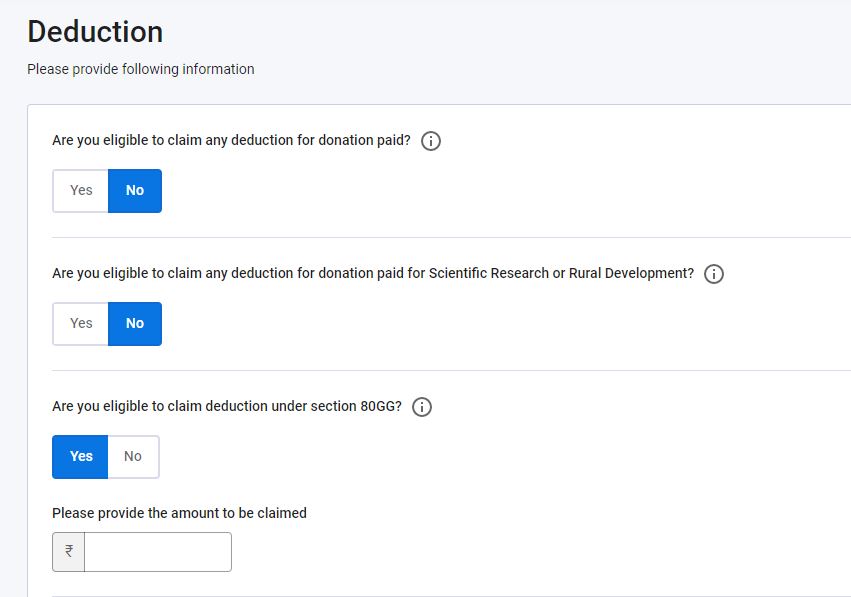Click divider line below Scientific Research toggle

[x=451, y=370]
